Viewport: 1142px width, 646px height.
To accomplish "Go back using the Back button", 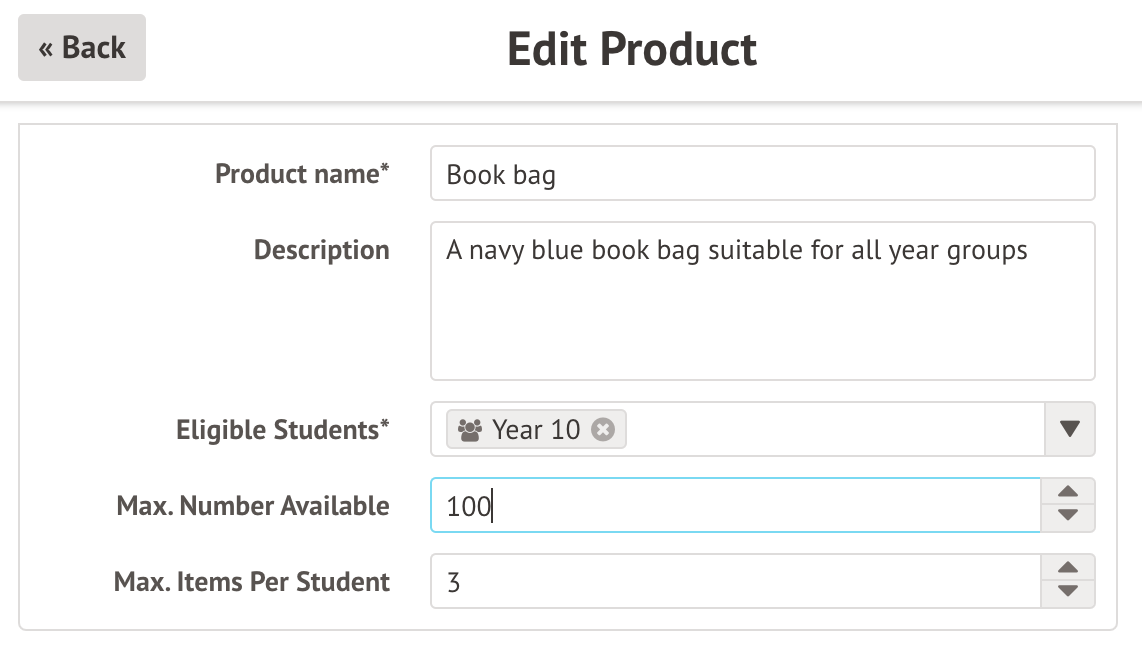I will click(x=82, y=48).
